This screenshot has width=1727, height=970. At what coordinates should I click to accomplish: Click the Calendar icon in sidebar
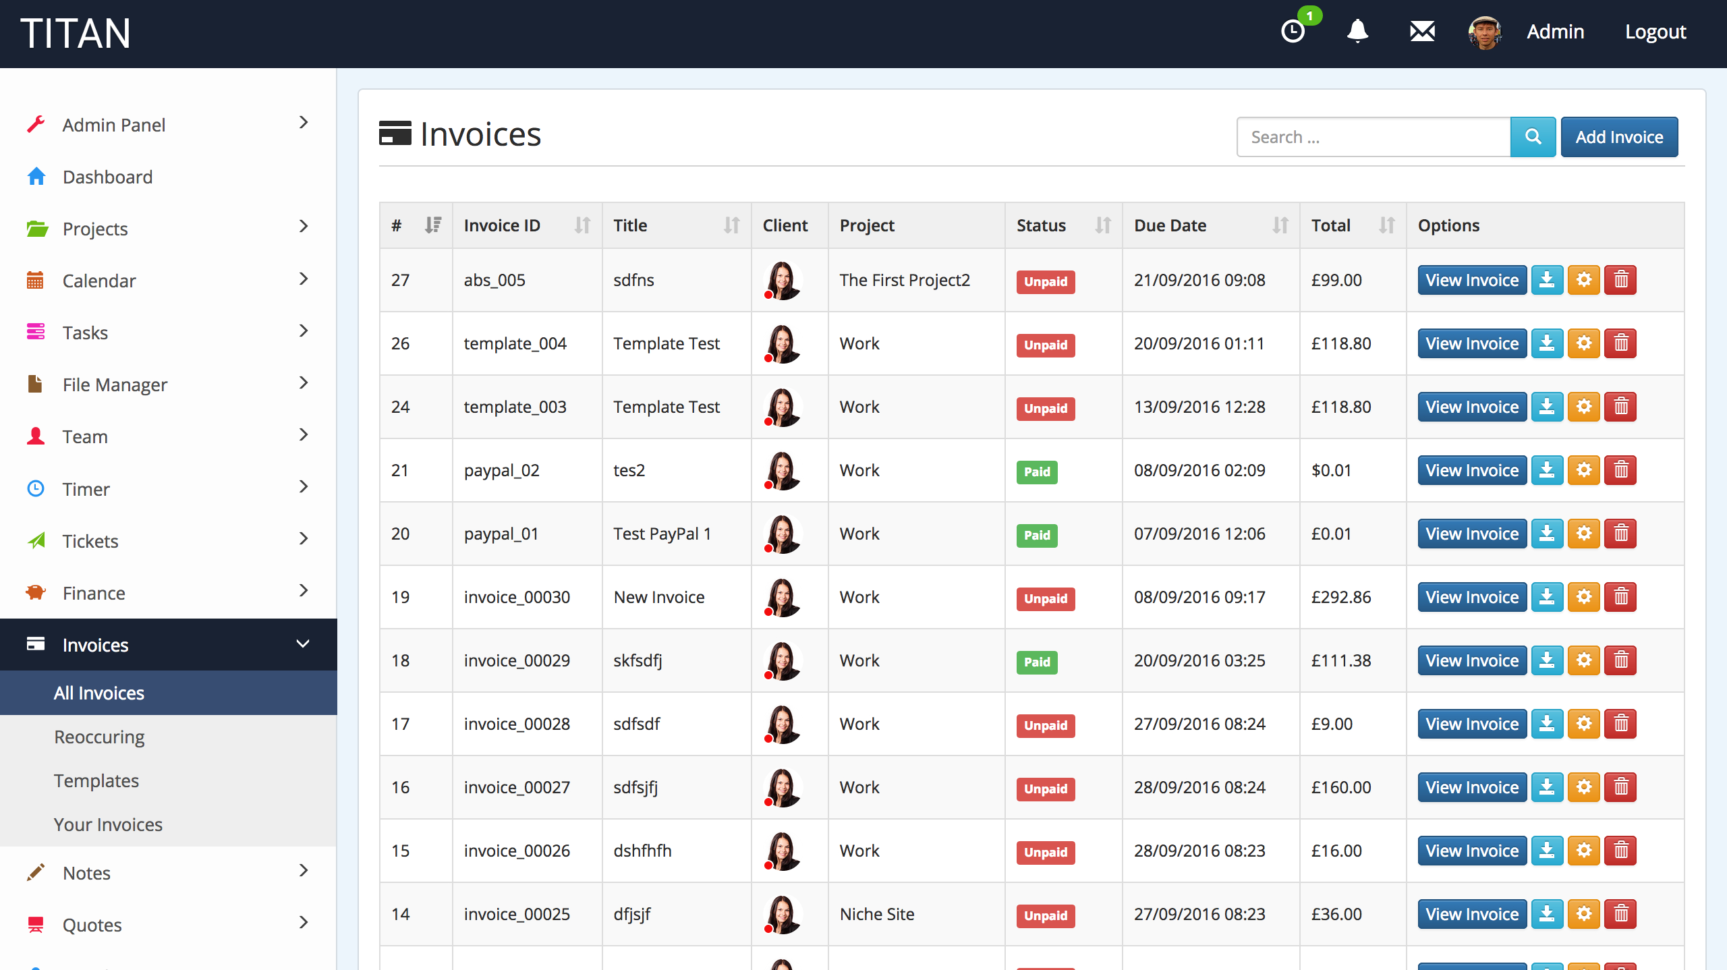pos(35,280)
